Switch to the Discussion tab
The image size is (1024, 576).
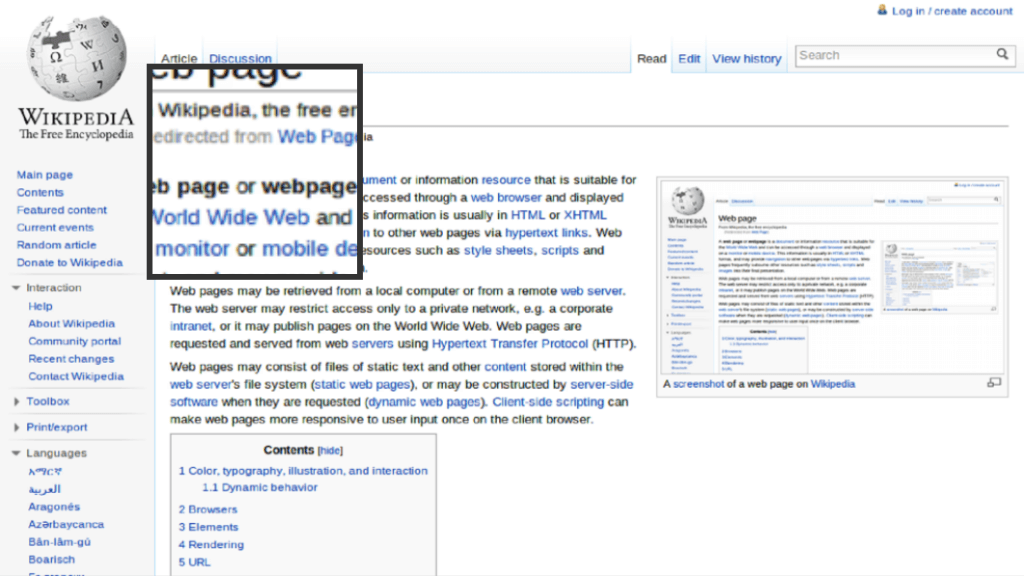tap(240, 59)
